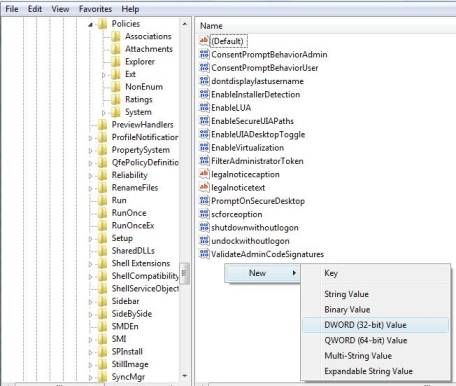Collapse the Policies tree node
Image resolution: width=456 pixels, height=386 pixels.
click(x=90, y=24)
